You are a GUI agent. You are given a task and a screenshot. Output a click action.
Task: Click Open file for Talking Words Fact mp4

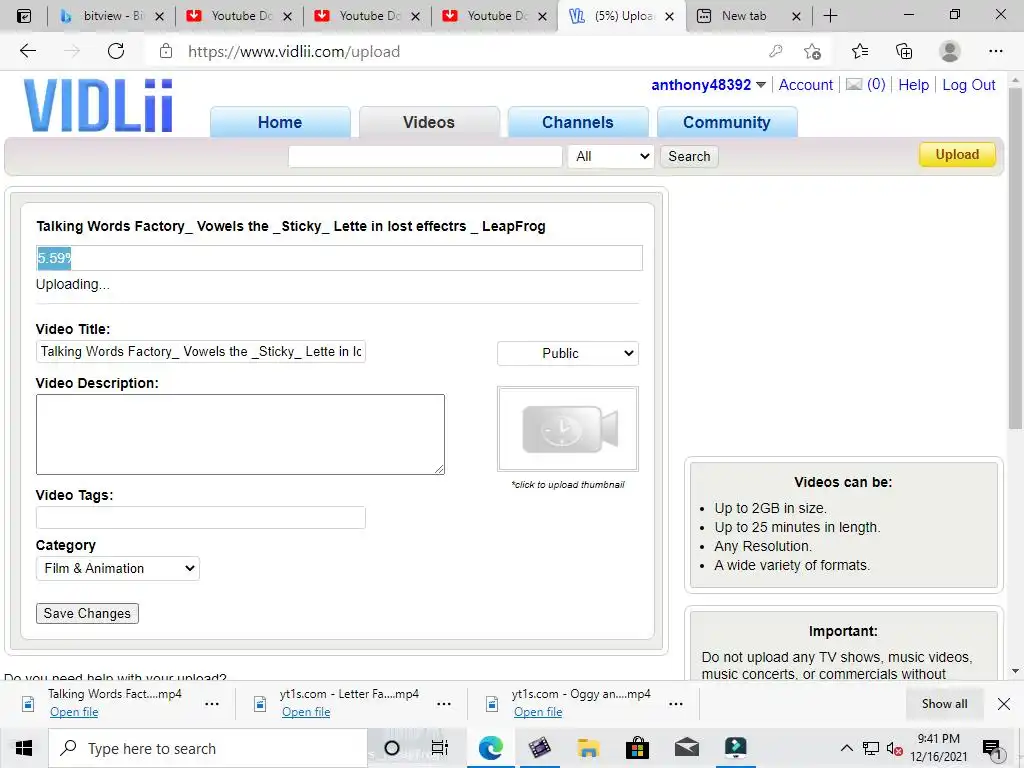74,712
